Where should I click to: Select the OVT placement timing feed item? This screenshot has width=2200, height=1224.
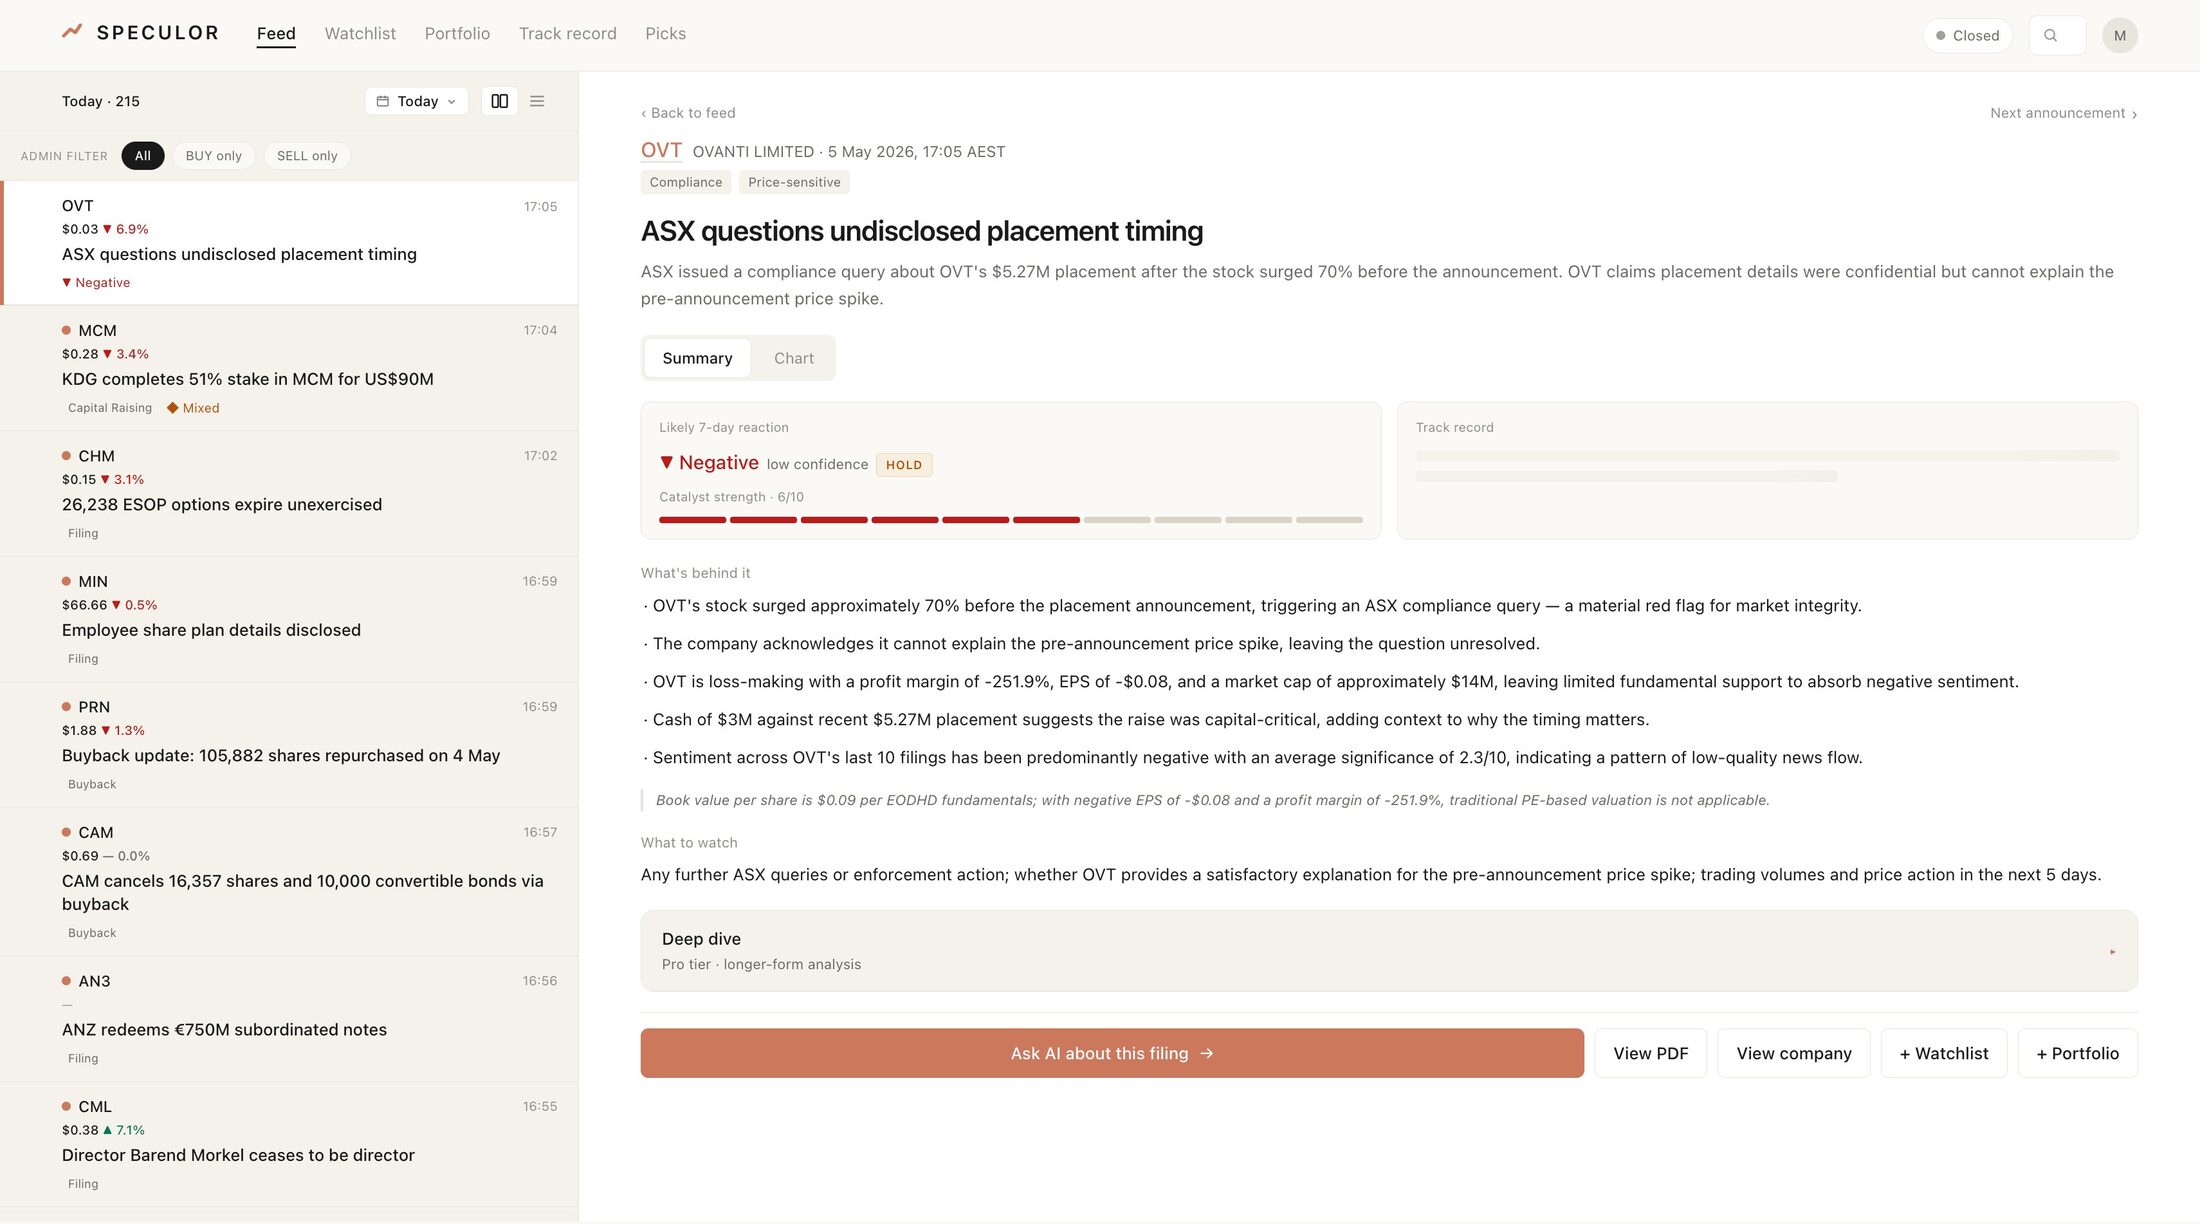(x=289, y=243)
